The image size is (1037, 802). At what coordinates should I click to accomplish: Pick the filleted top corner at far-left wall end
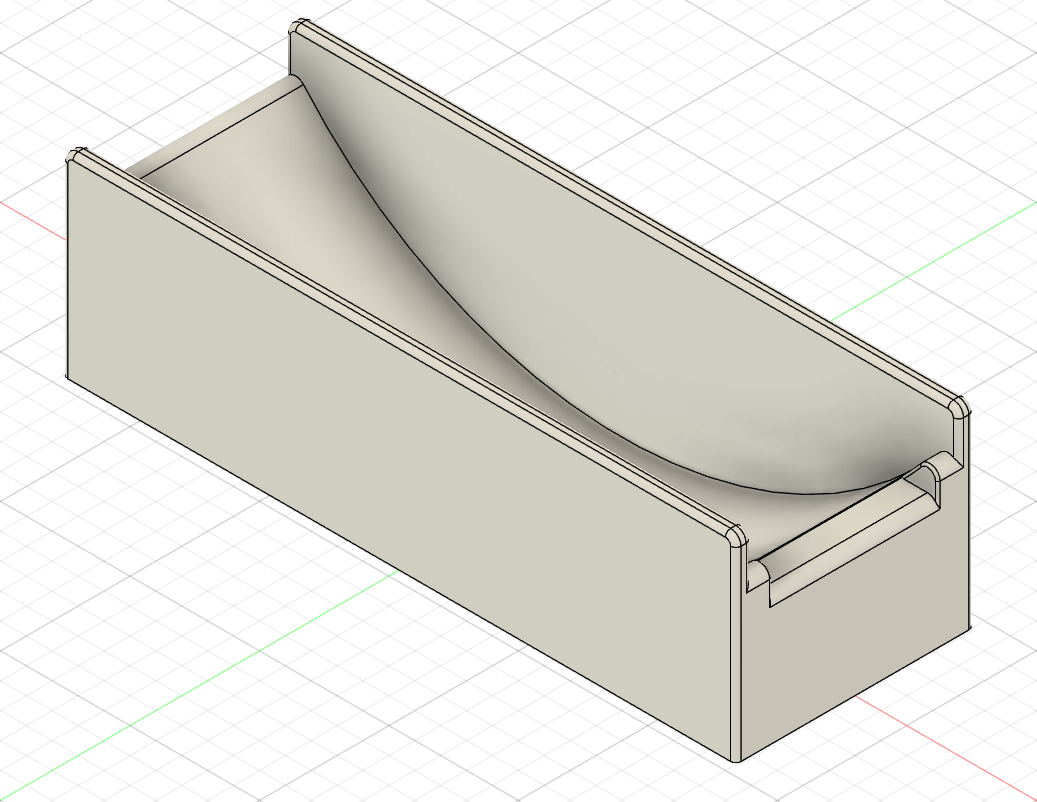tap(299, 26)
